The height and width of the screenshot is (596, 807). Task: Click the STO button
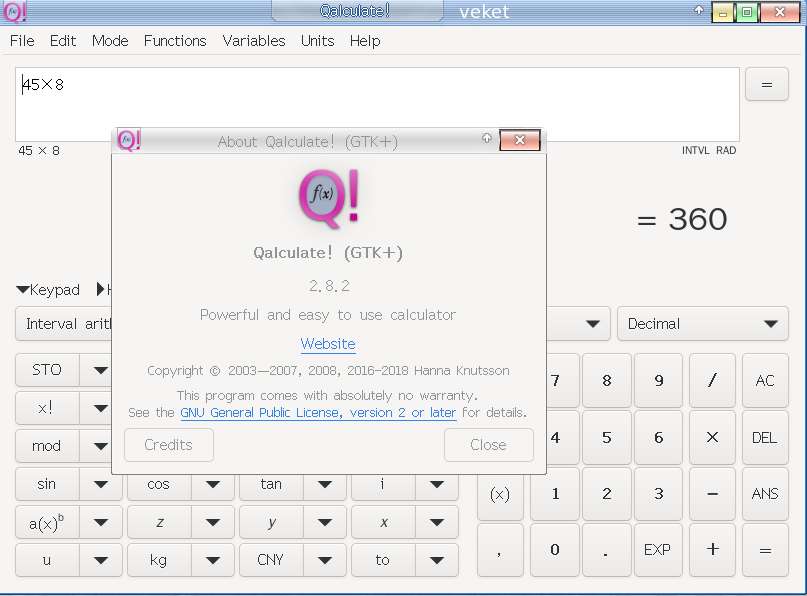[47, 370]
